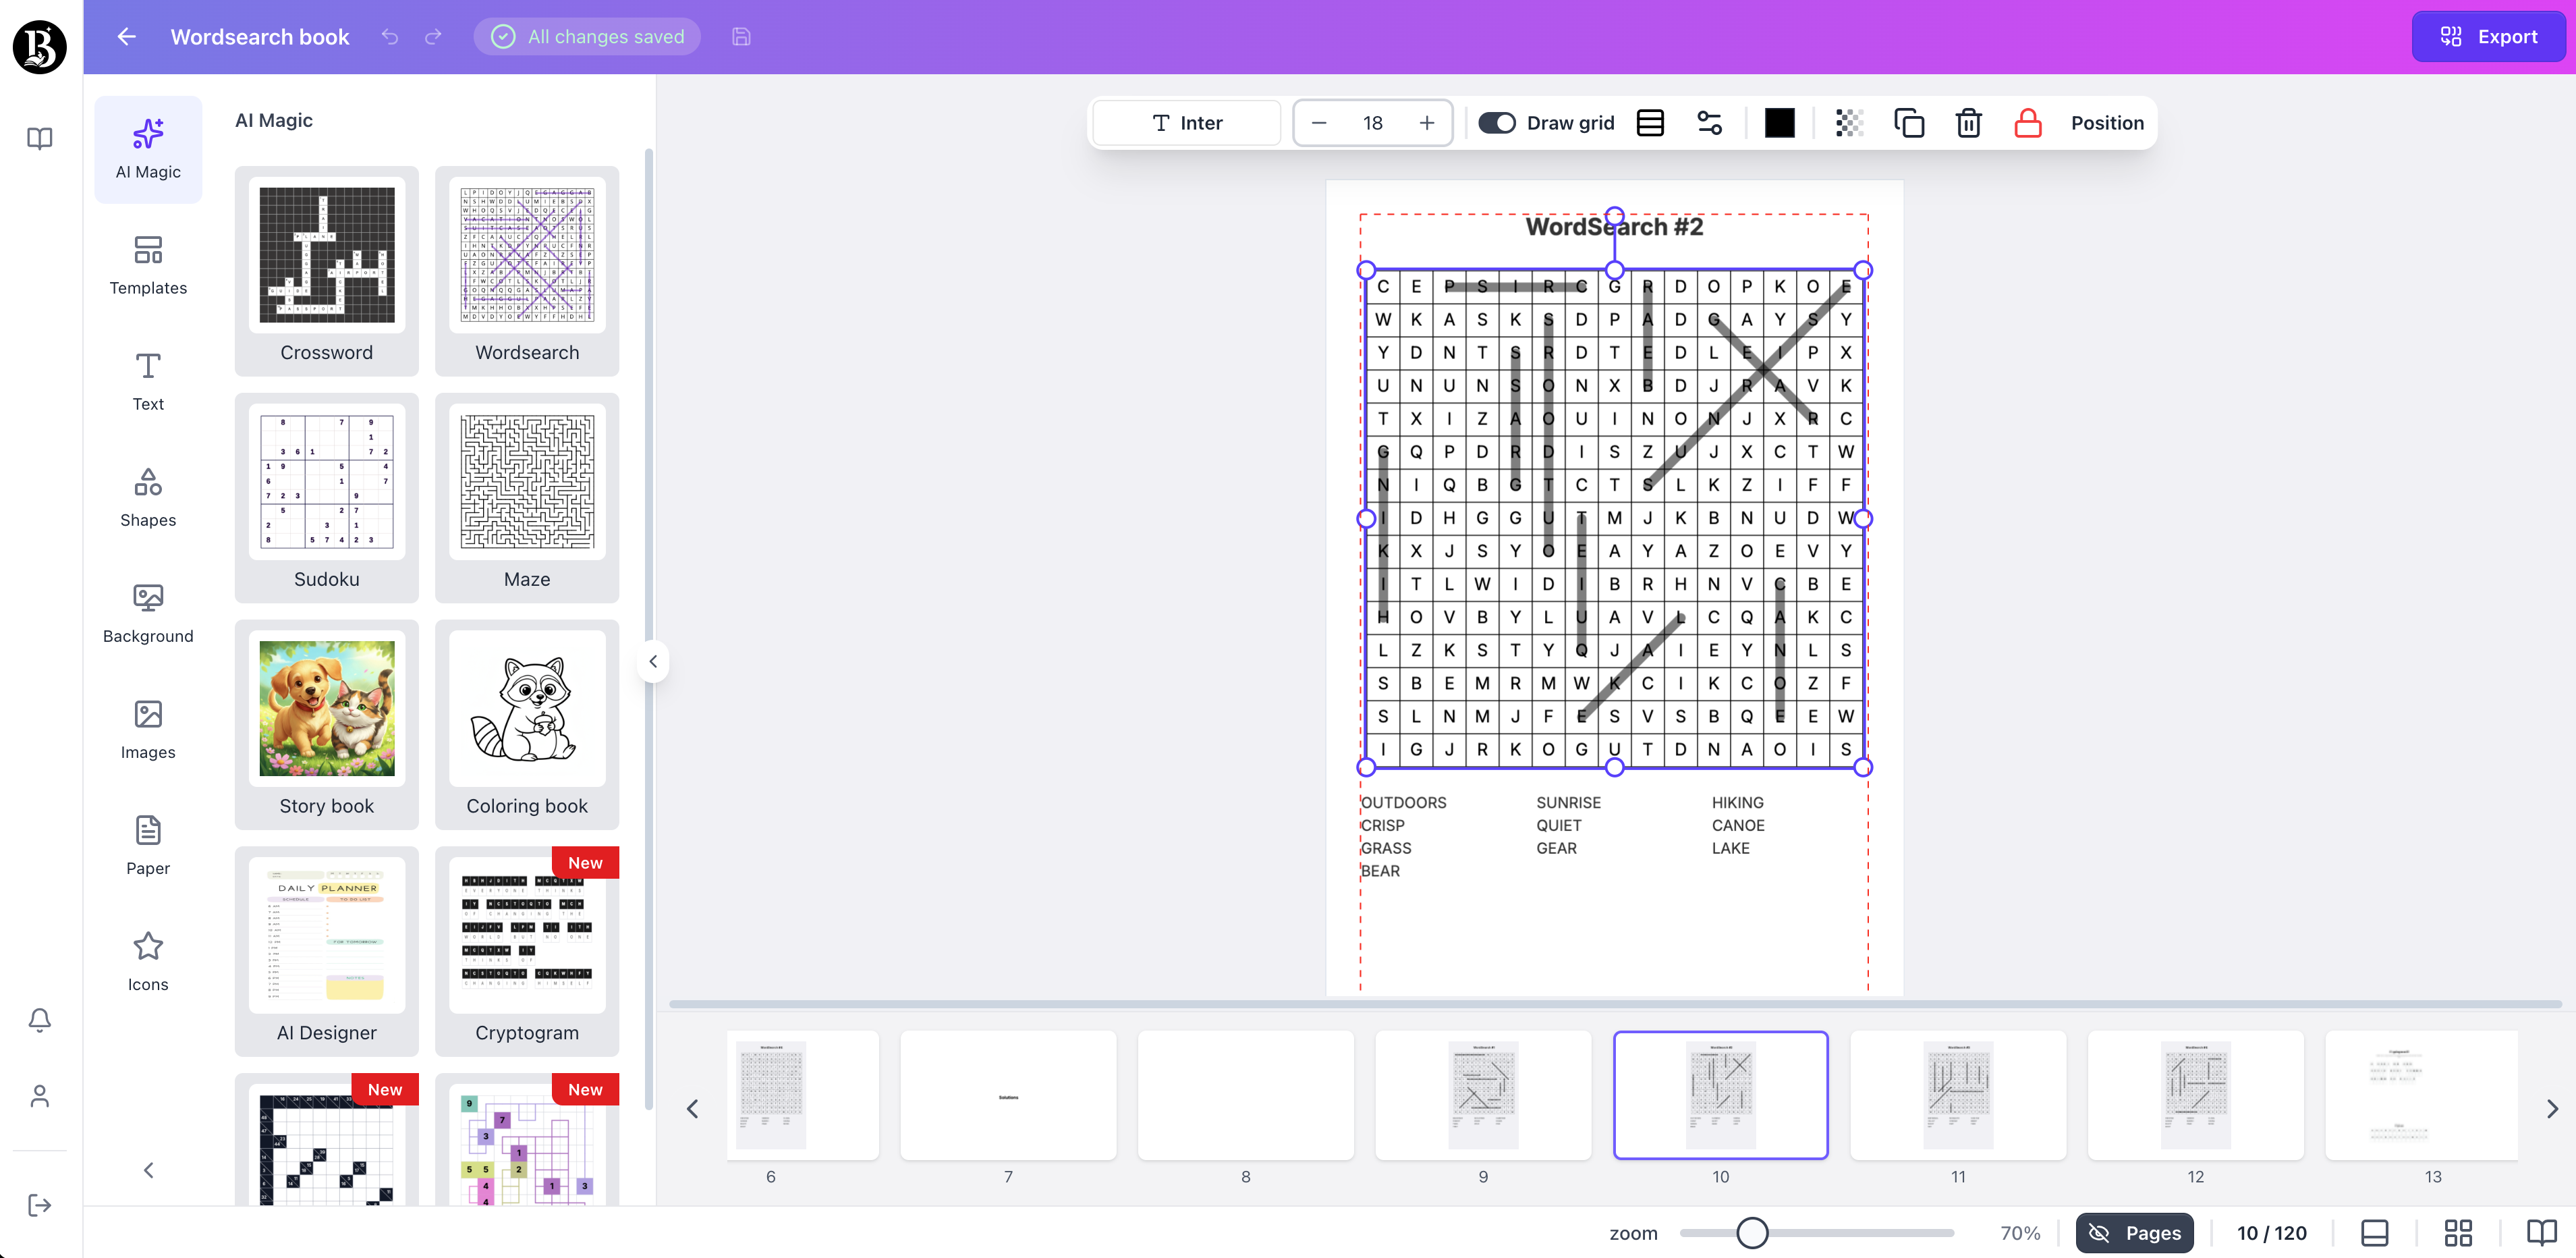2576x1258 pixels.
Task: Open the Position menu
Action: 2107,122
